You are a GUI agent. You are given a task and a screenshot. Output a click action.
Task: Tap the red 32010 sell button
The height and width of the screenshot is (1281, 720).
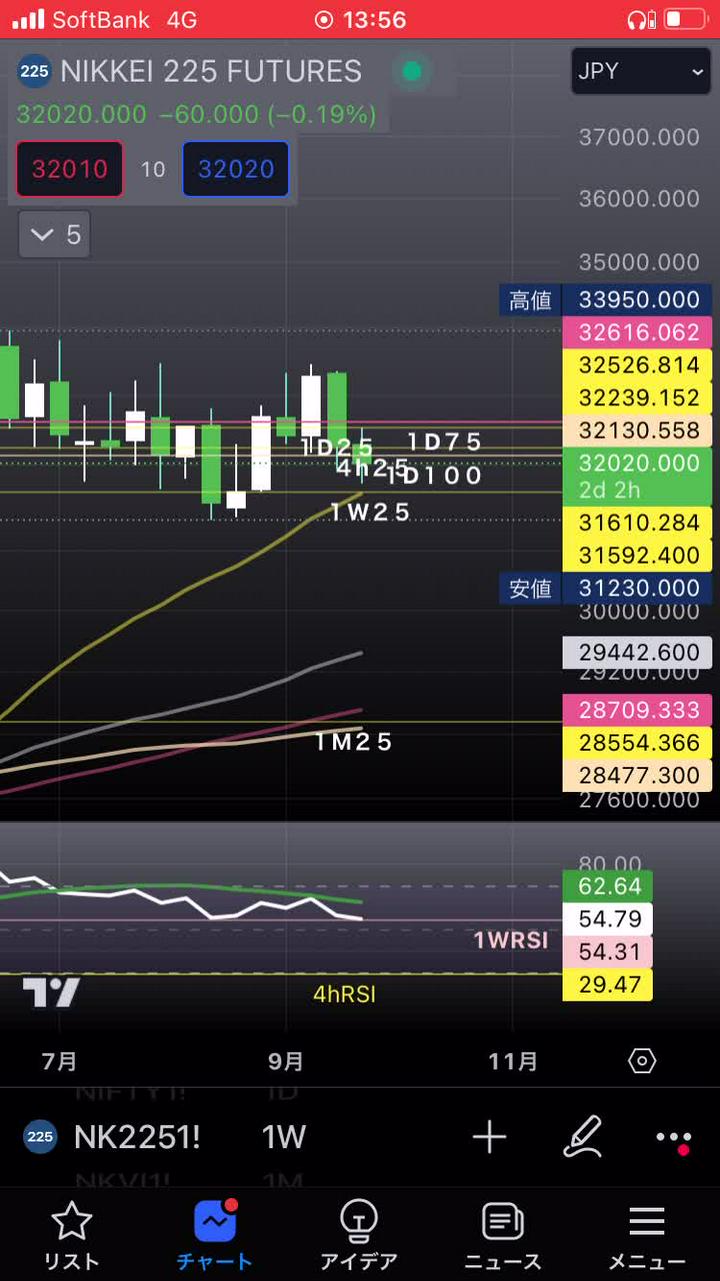click(x=69, y=169)
